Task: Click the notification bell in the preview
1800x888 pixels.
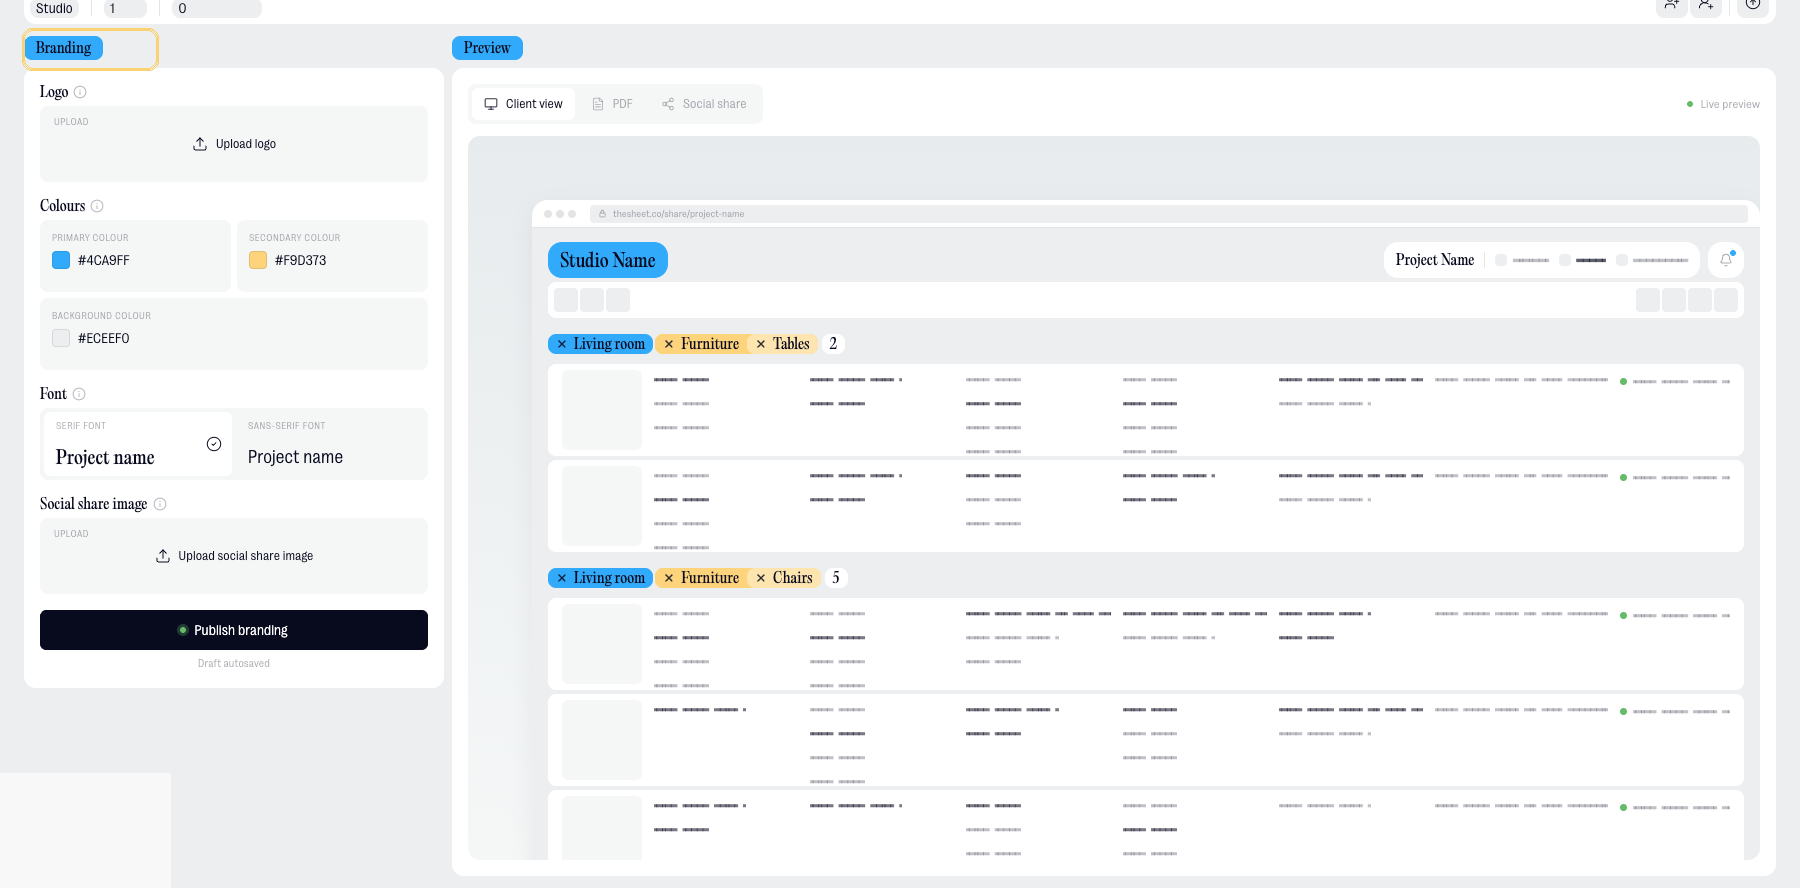Action: click(1726, 260)
